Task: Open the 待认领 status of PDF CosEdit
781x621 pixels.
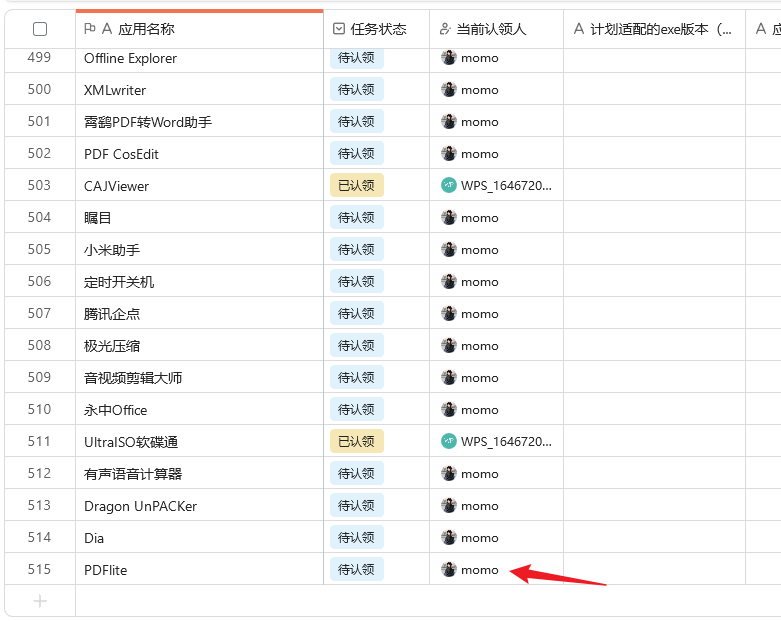Action: [357, 153]
